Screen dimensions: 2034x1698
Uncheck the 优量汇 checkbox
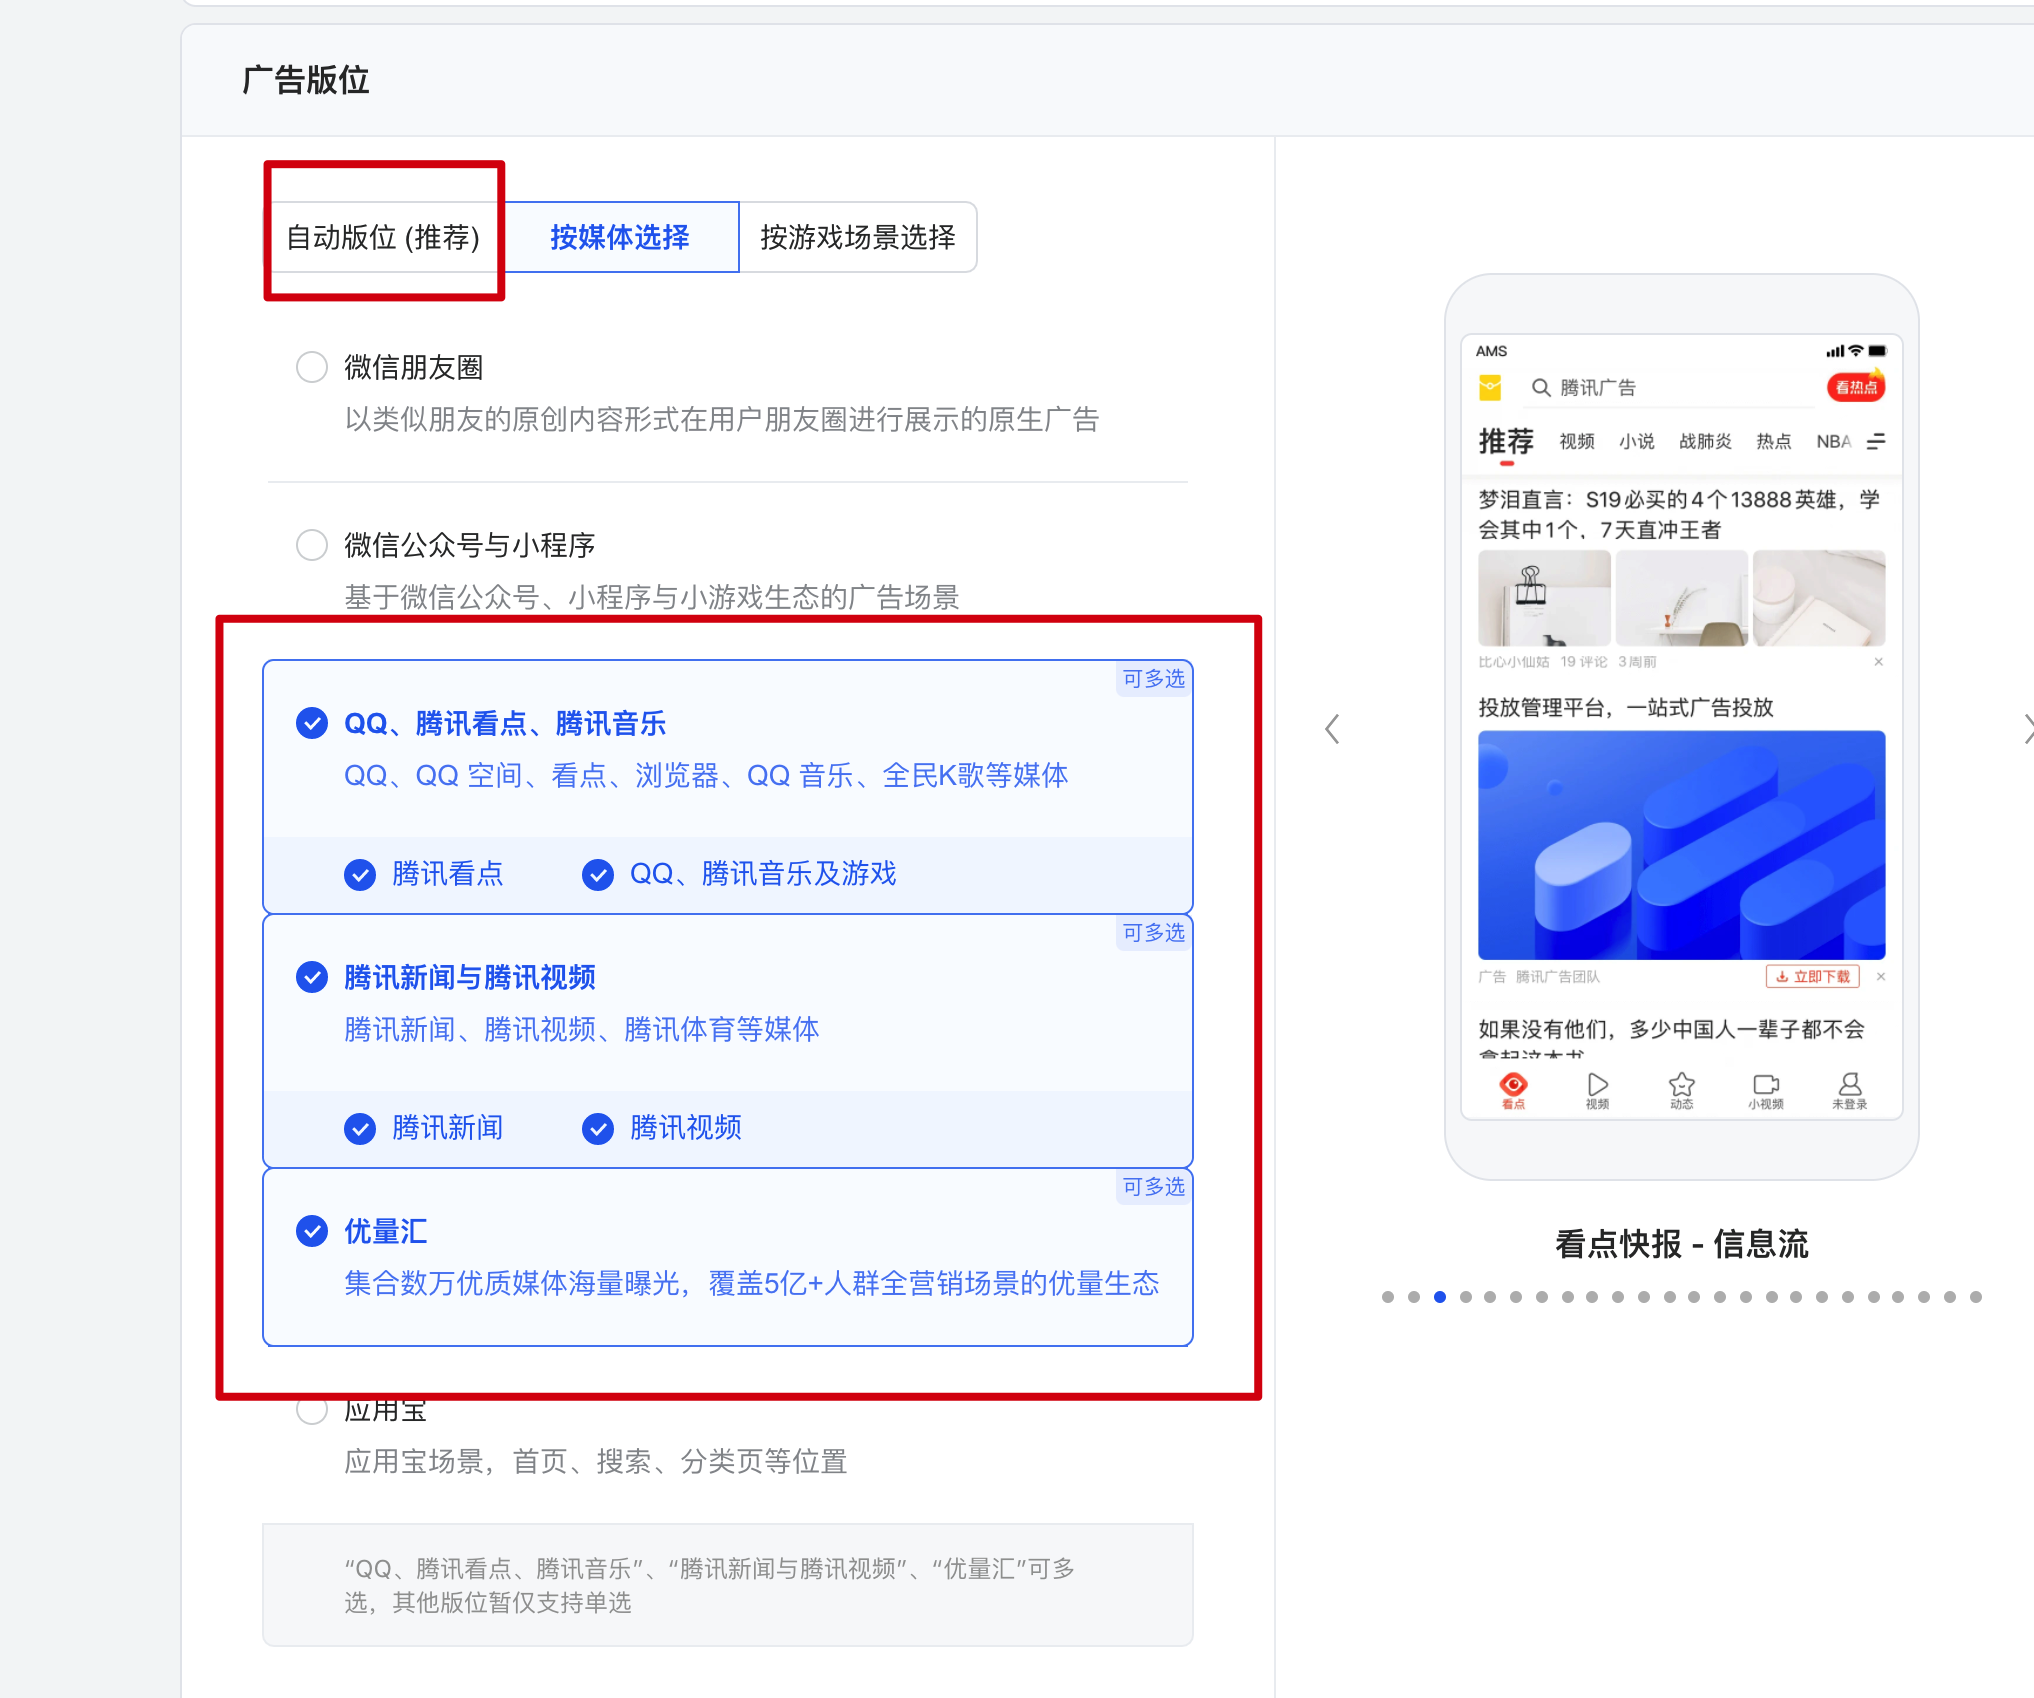tap(312, 1231)
